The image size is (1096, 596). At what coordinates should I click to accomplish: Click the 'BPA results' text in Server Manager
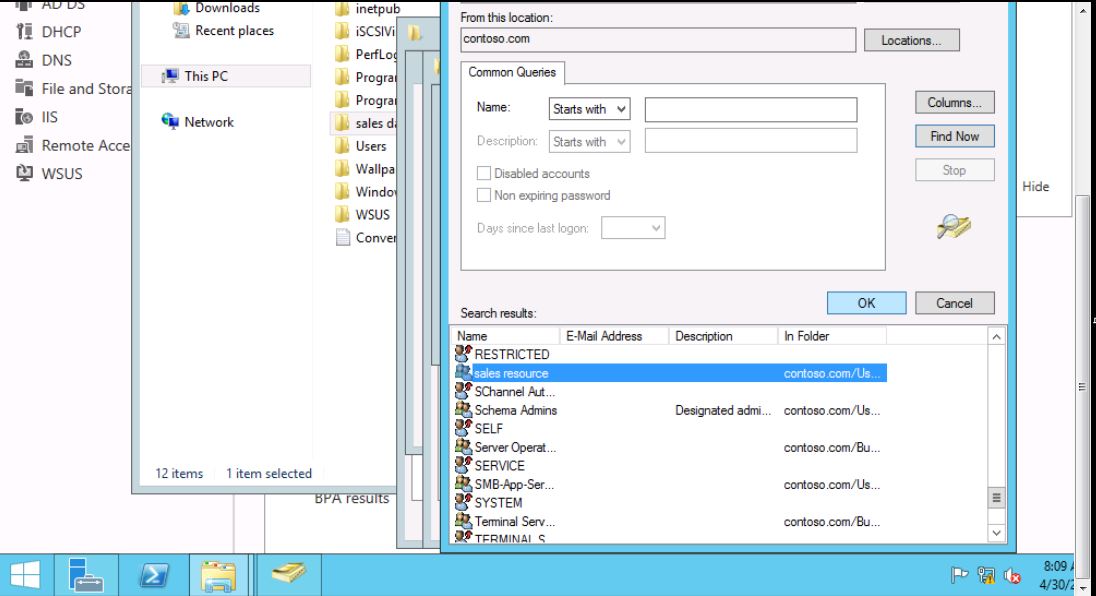352,498
